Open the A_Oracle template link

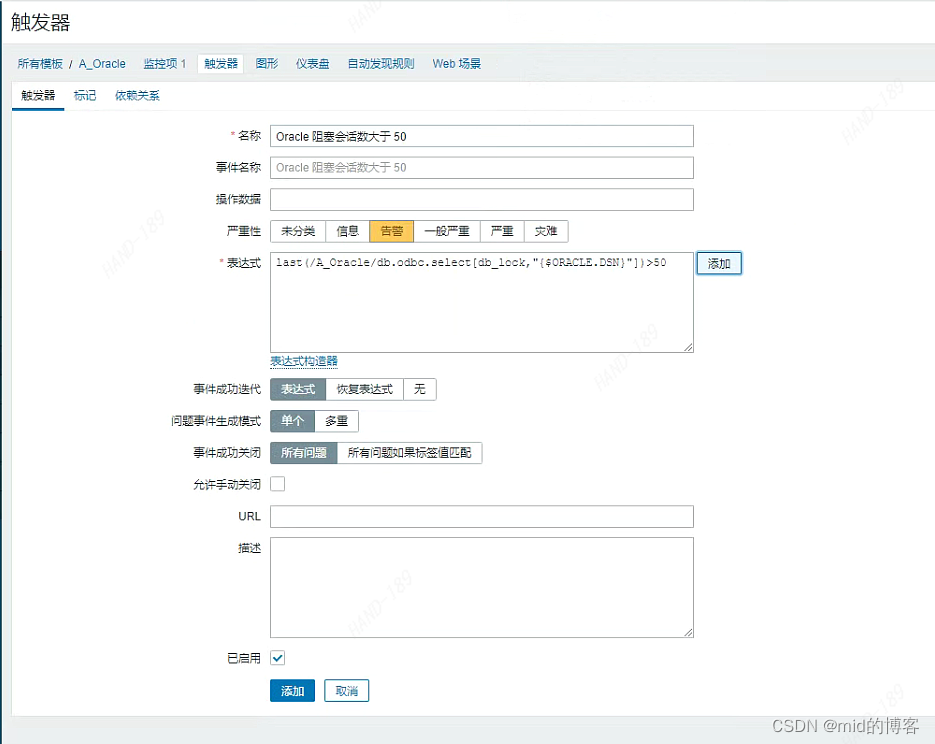pyautogui.click(x=102, y=64)
